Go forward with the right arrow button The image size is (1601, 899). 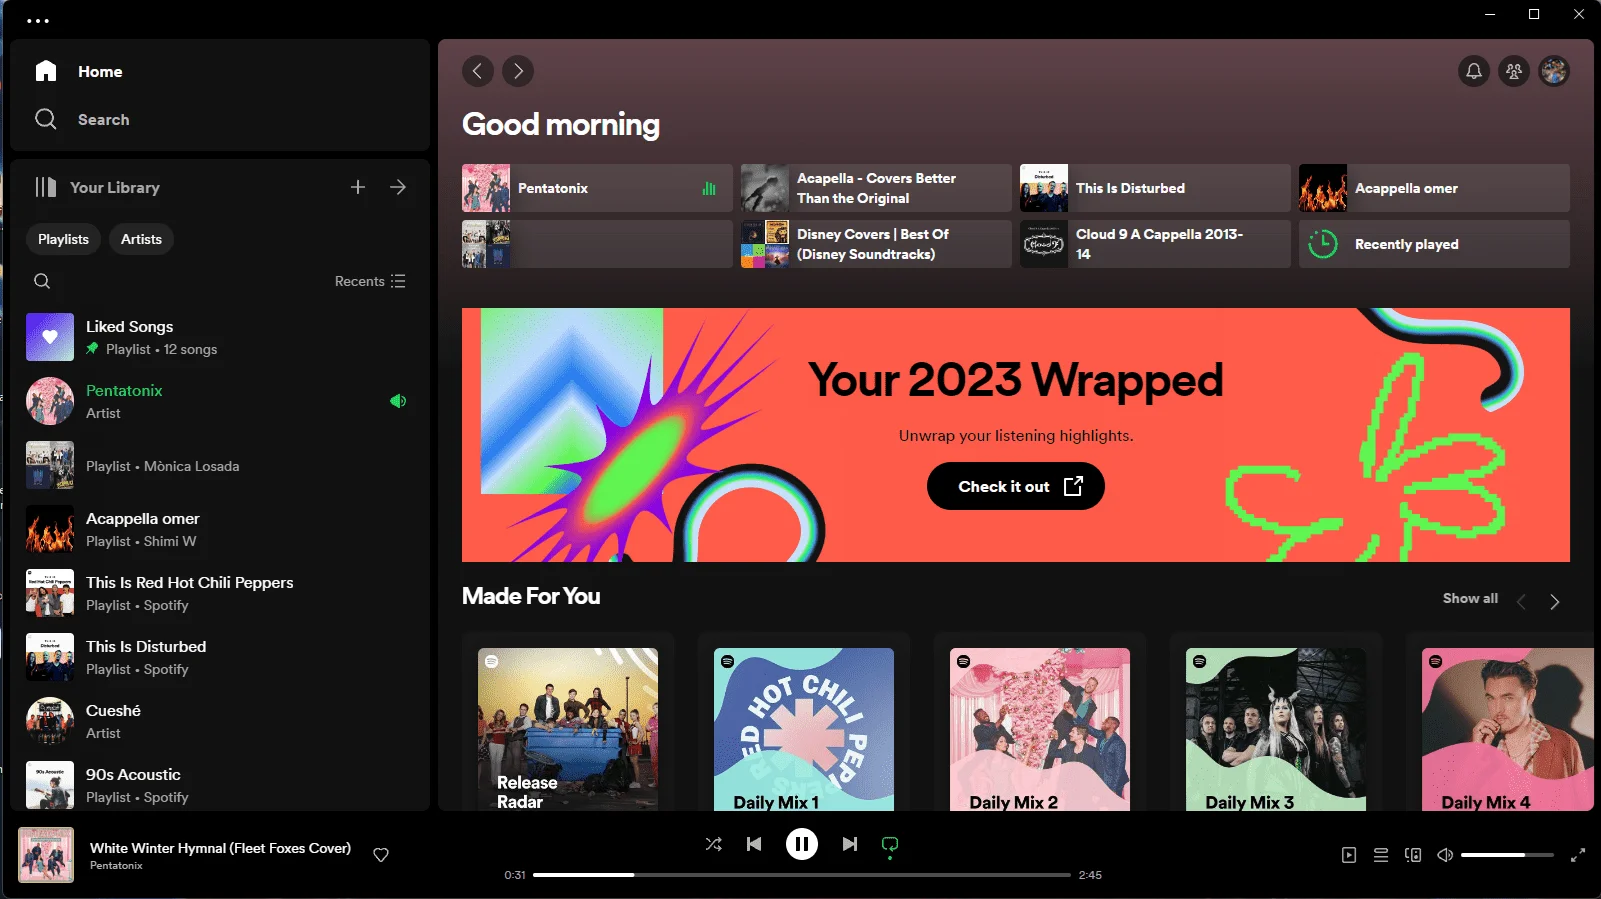tap(518, 71)
